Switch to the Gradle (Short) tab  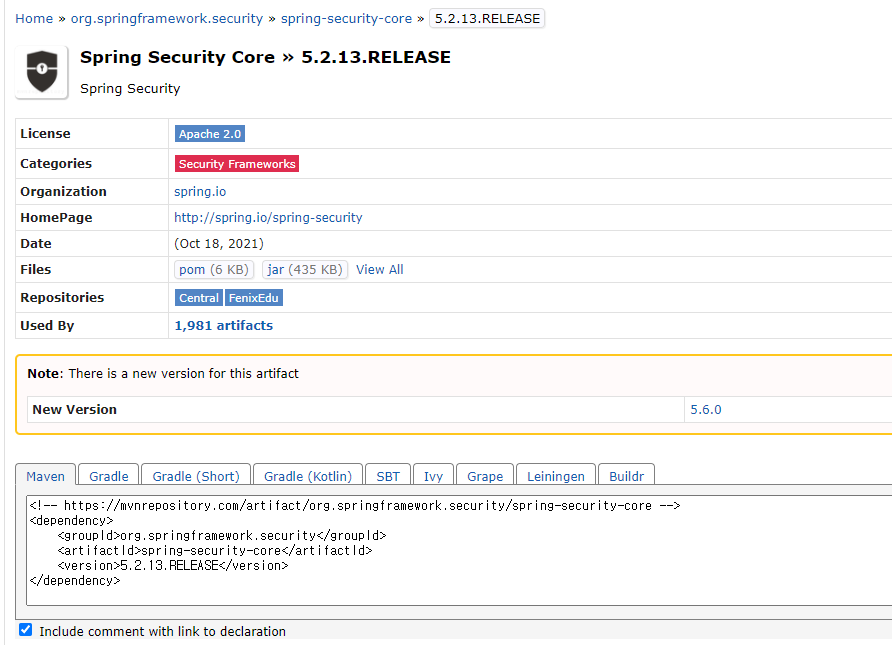coord(196,476)
